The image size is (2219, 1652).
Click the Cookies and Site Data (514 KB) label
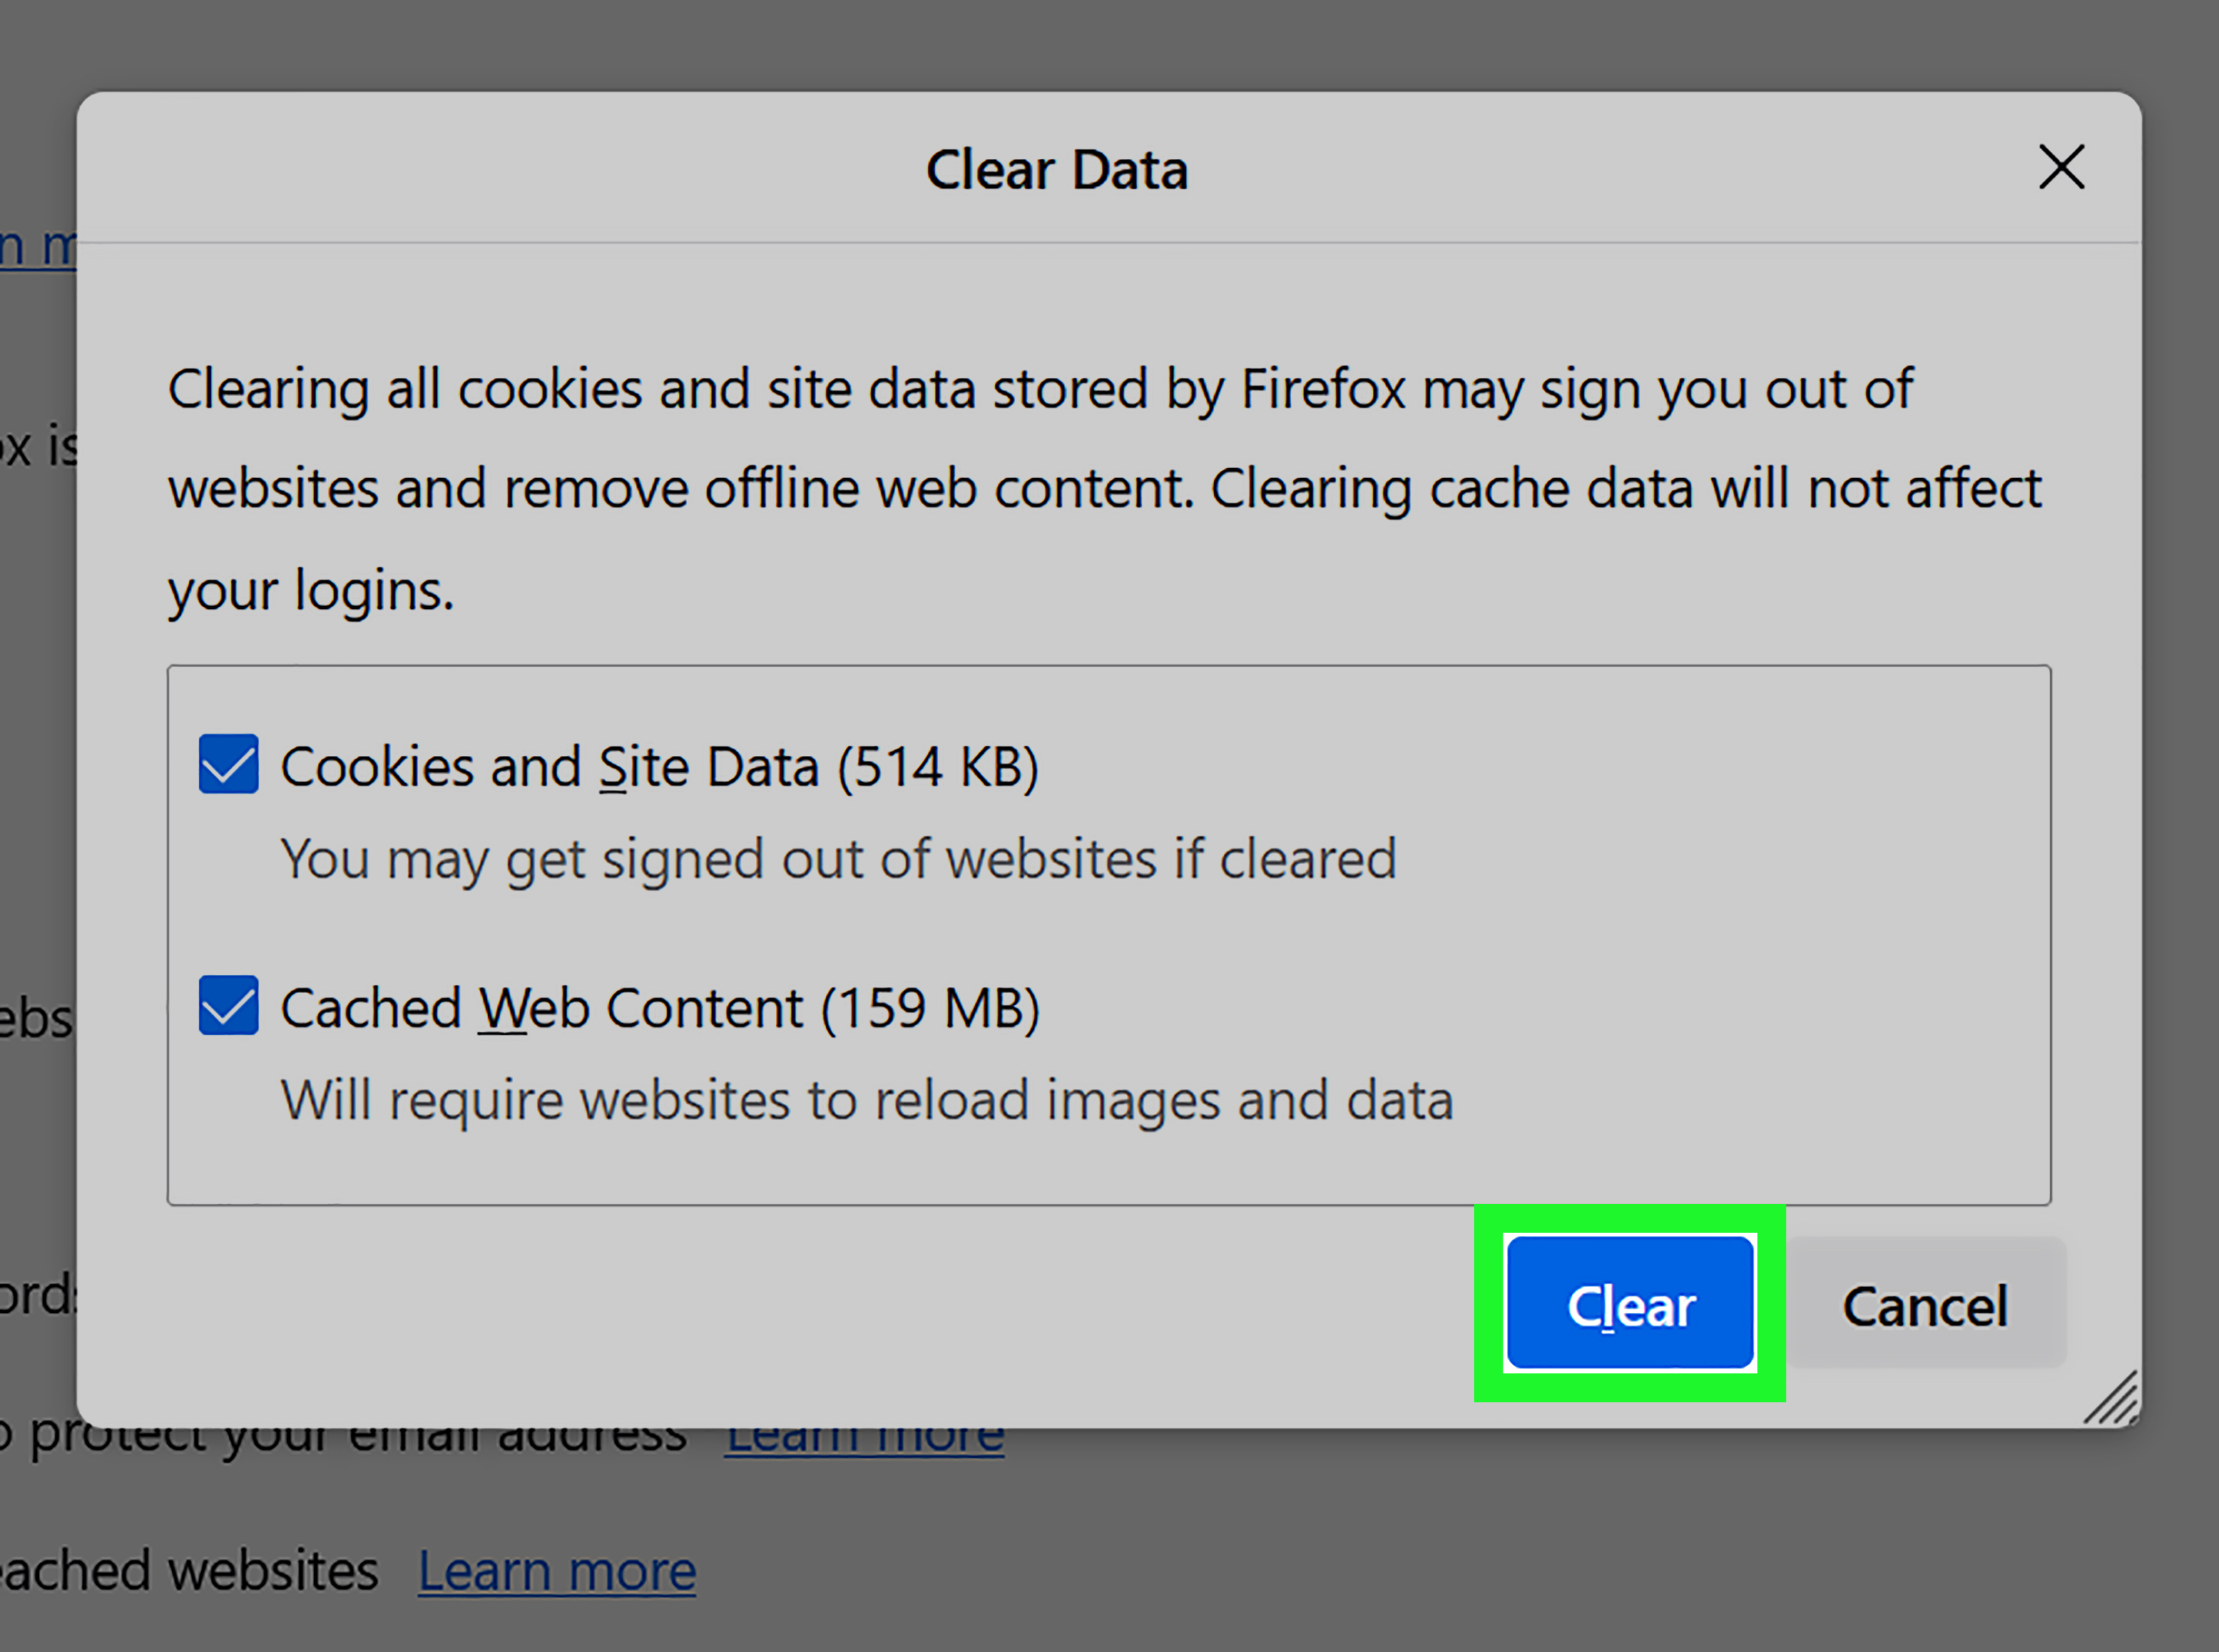click(660, 766)
